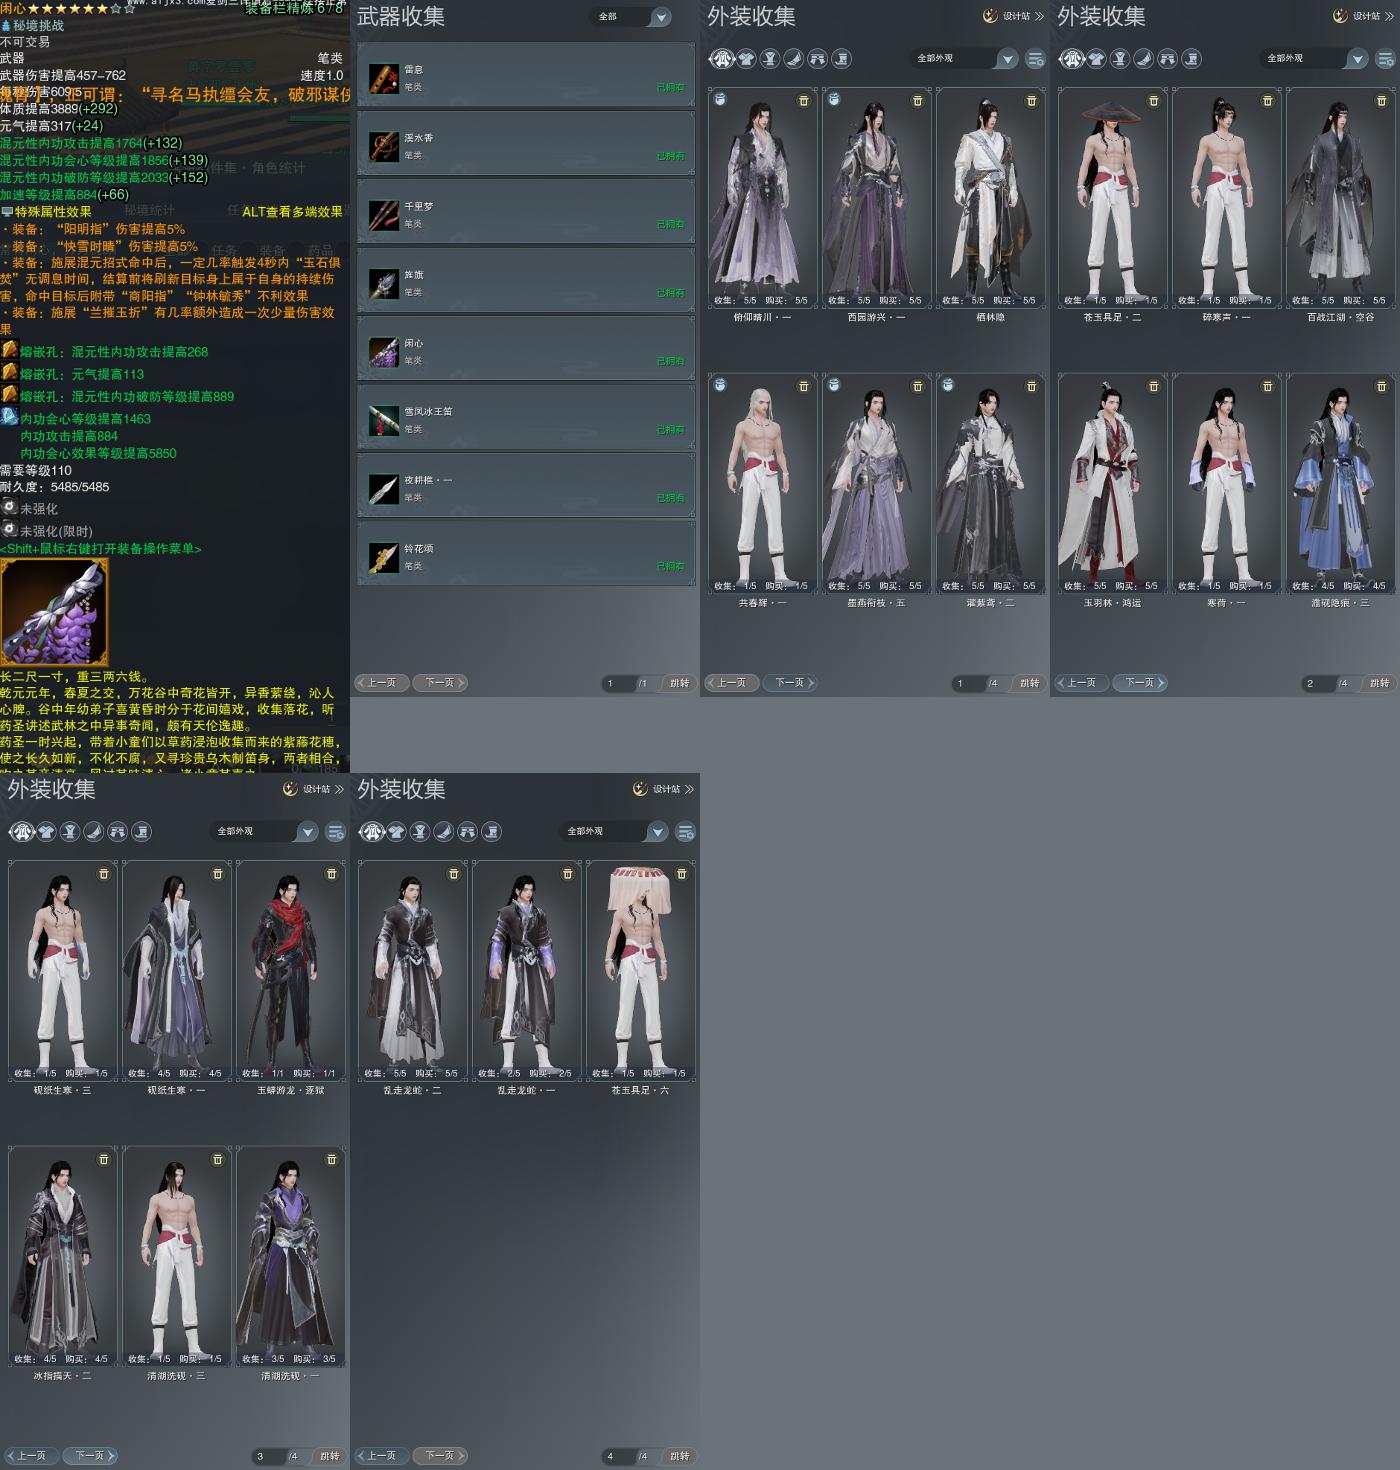Image resolution: width=1400 pixels, height=1470 pixels.
Task: Click the blue jar icon on the 俯仰晴川·一 card
Action: pos(720,100)
